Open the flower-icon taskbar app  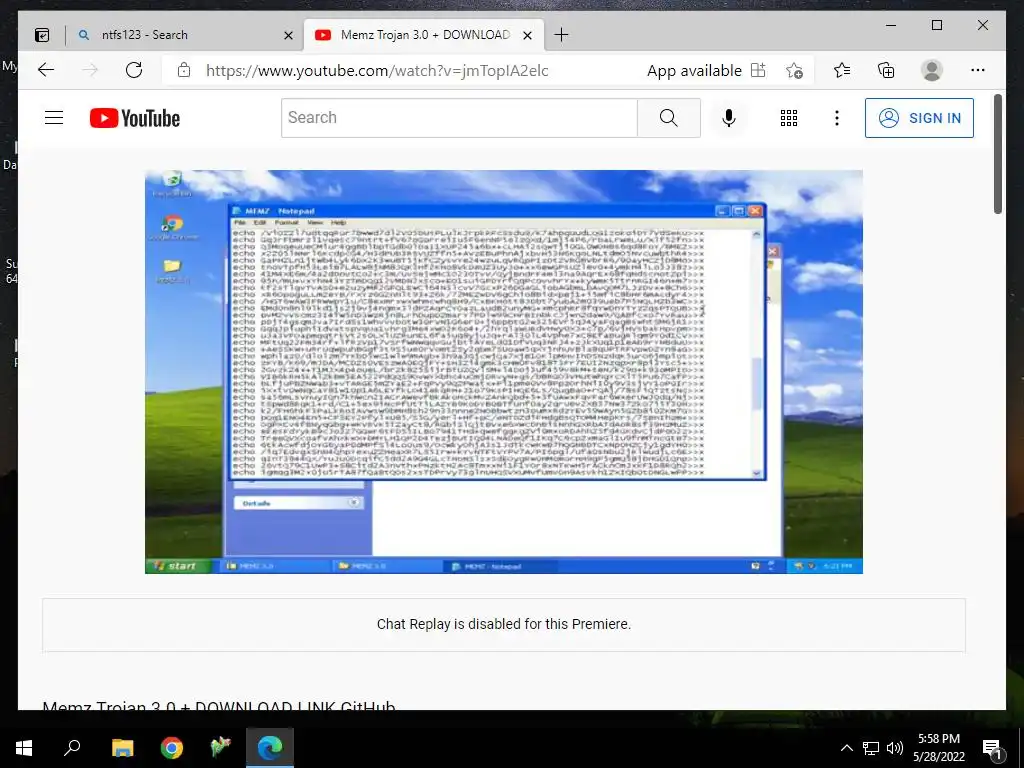221,748
